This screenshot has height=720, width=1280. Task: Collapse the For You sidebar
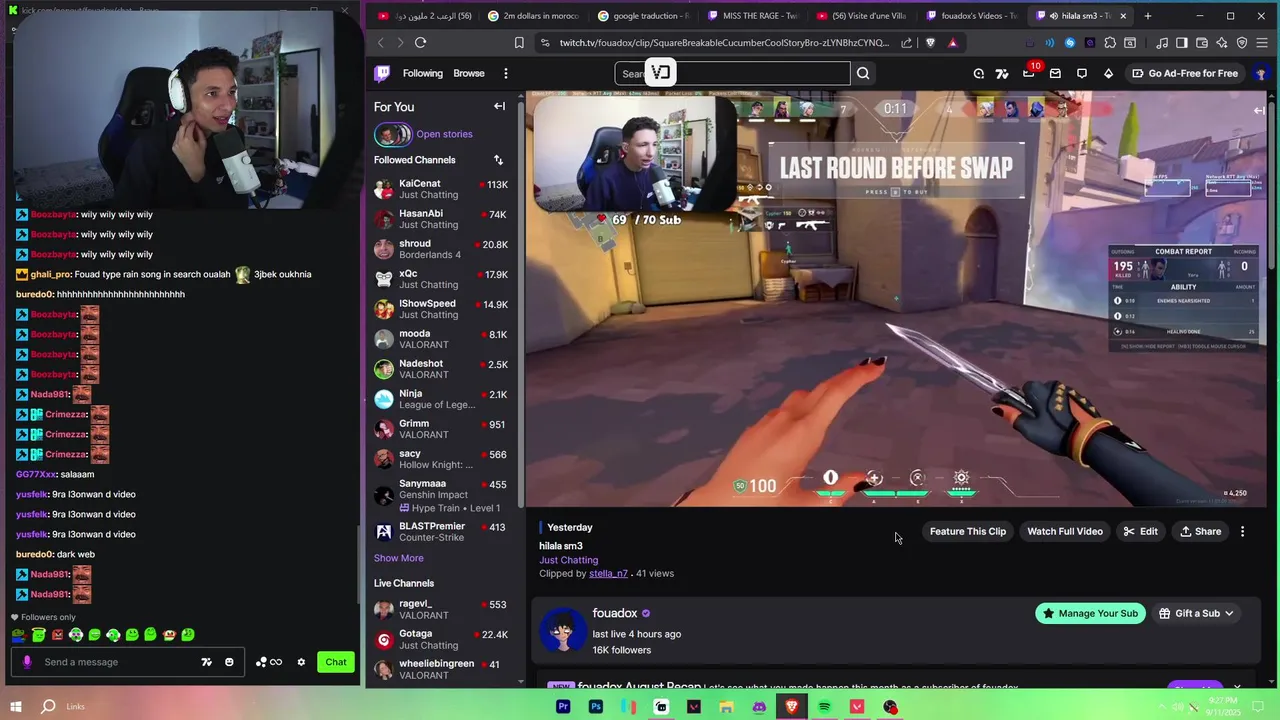499,106
